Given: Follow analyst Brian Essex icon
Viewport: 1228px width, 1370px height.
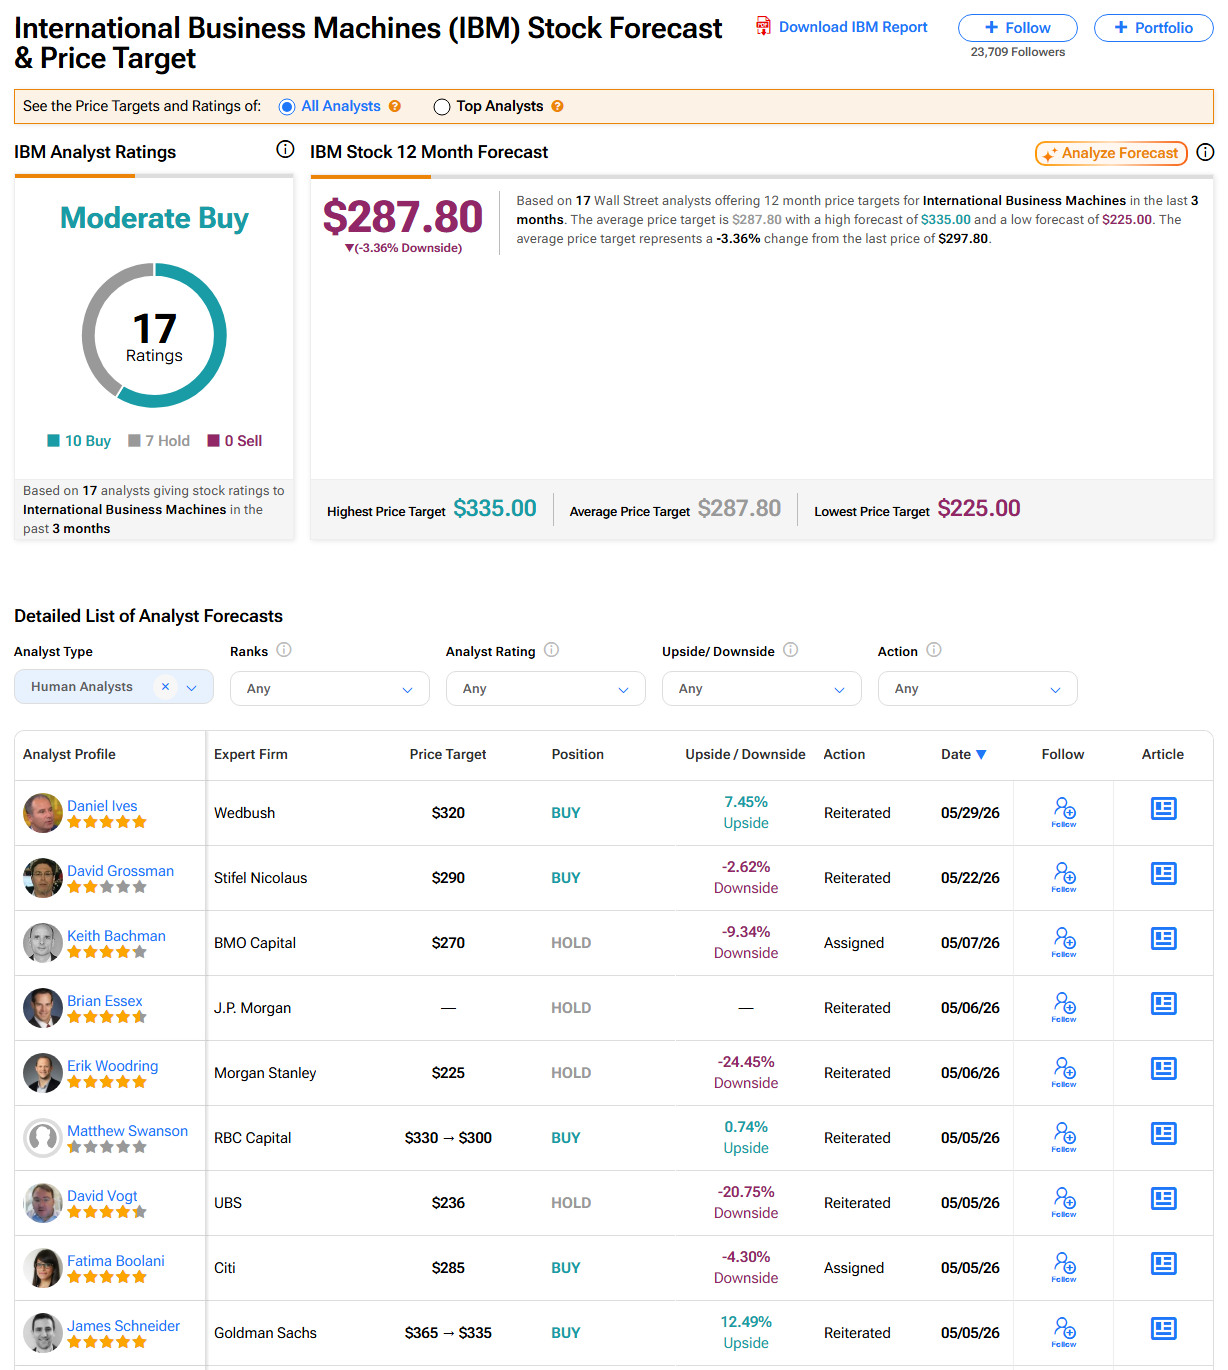Looking at the screenshot, I should (1064, 1007).
